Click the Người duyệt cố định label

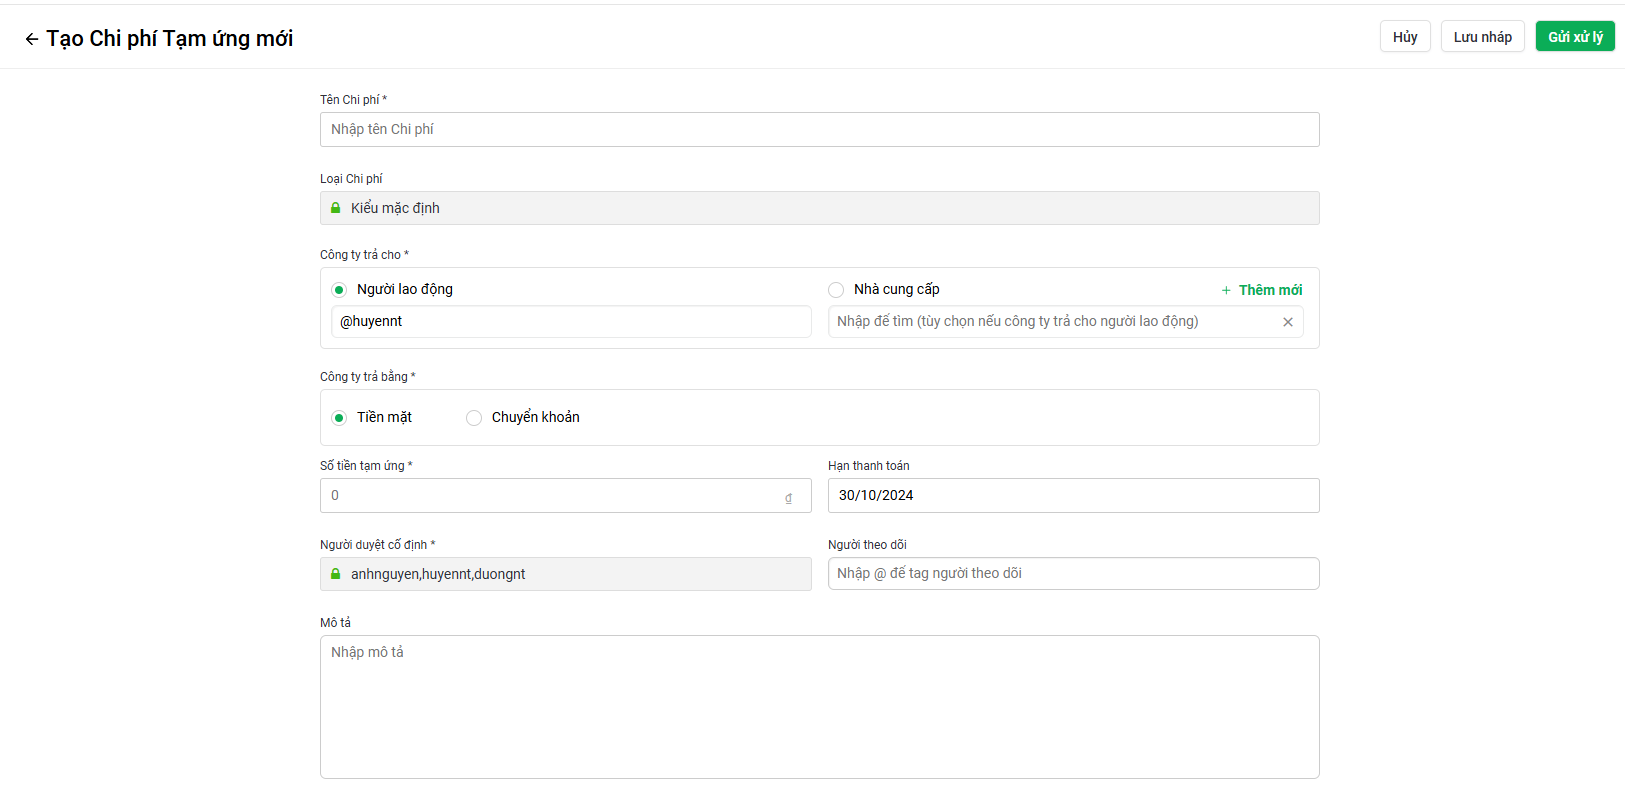377,545
